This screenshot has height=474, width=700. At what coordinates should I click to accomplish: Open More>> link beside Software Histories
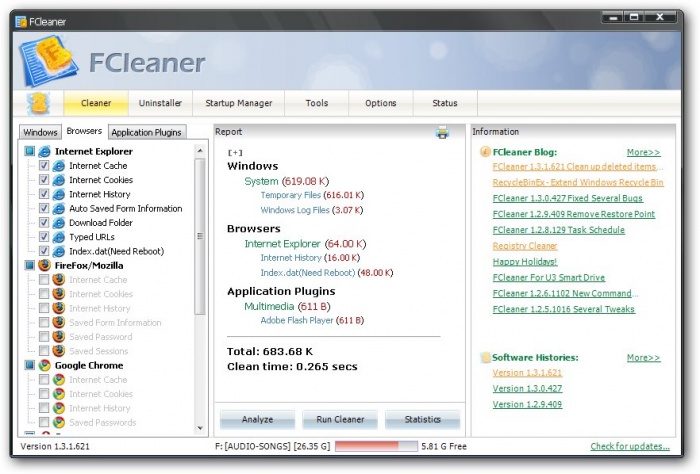643,358
